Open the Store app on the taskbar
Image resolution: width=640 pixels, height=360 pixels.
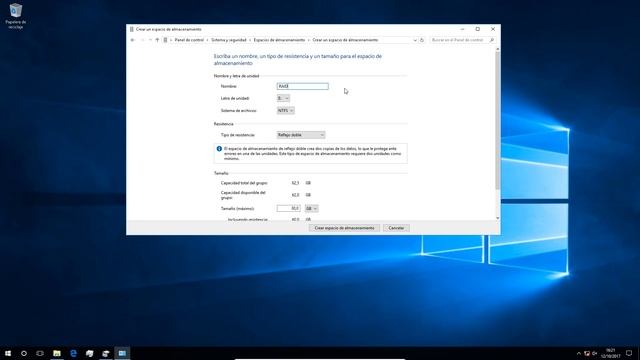(x=89, y=353)
